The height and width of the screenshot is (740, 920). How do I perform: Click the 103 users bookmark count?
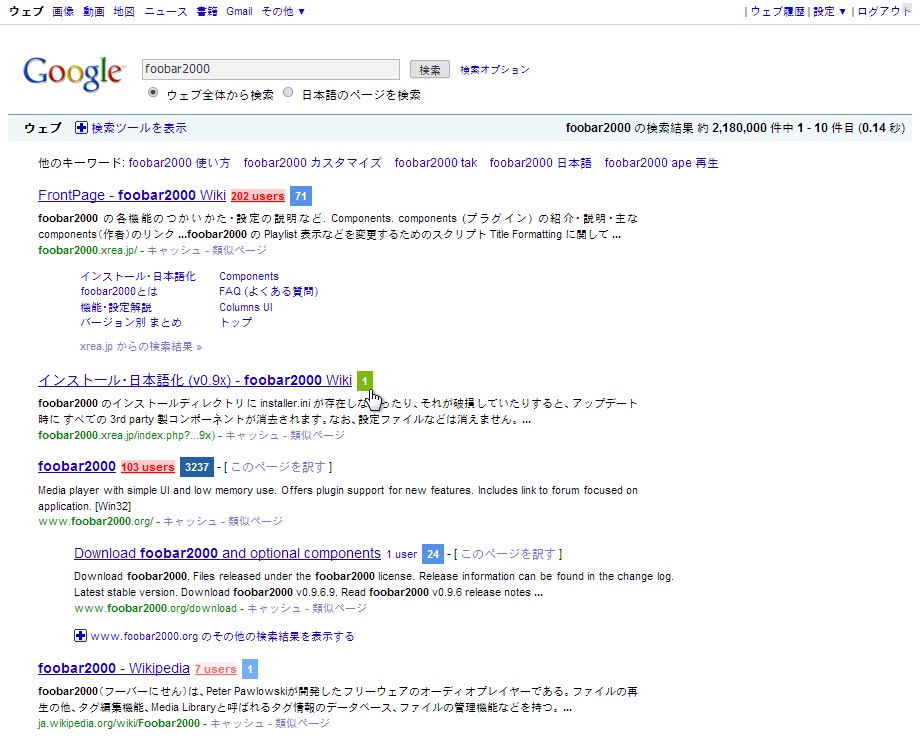point(148,467)
